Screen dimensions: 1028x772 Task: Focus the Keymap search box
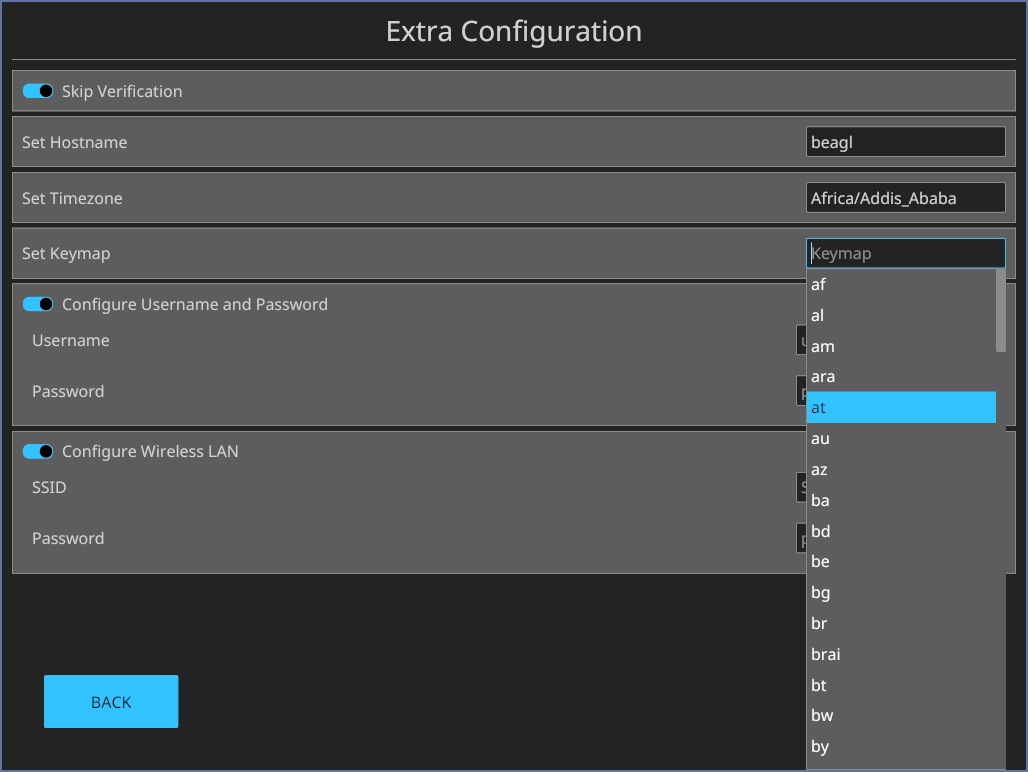click(x=905, y=253)
